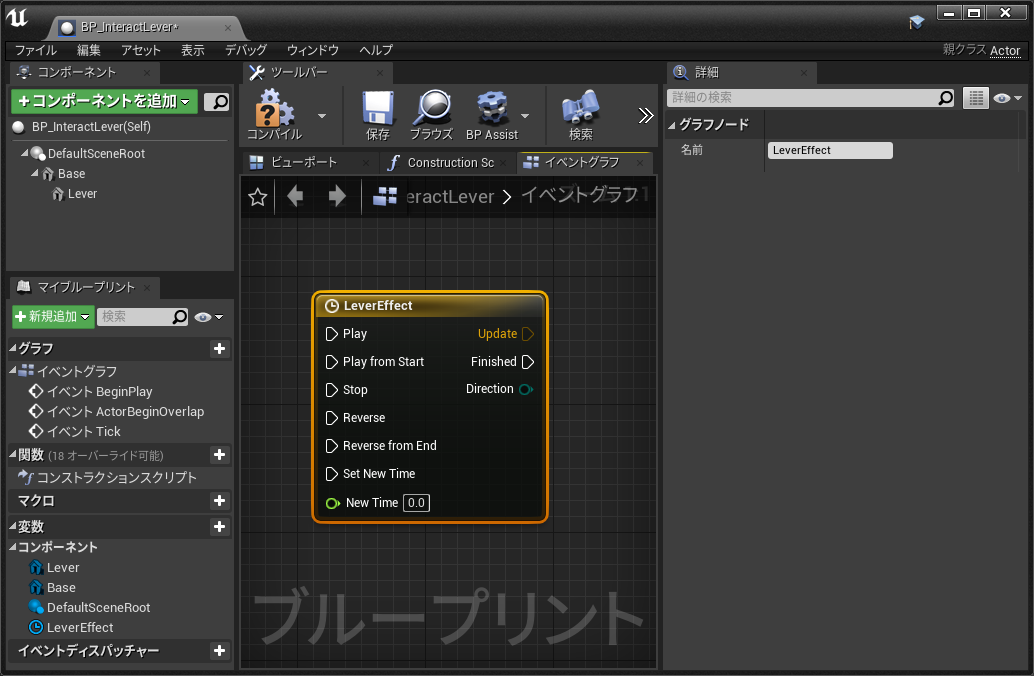
Task: Collapse the Functions section
Action: click(x=13, y=454)
